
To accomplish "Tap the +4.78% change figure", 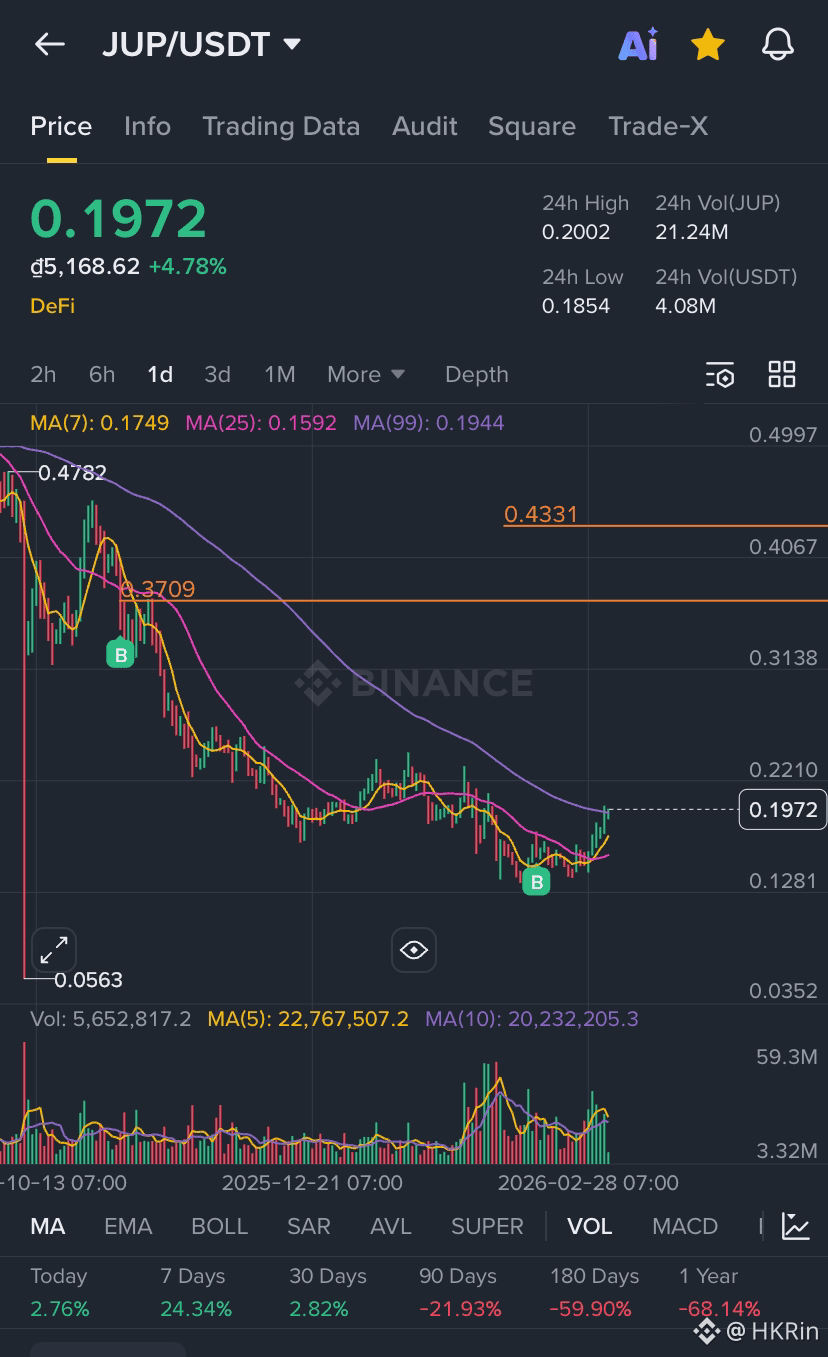I will [187, 267].
